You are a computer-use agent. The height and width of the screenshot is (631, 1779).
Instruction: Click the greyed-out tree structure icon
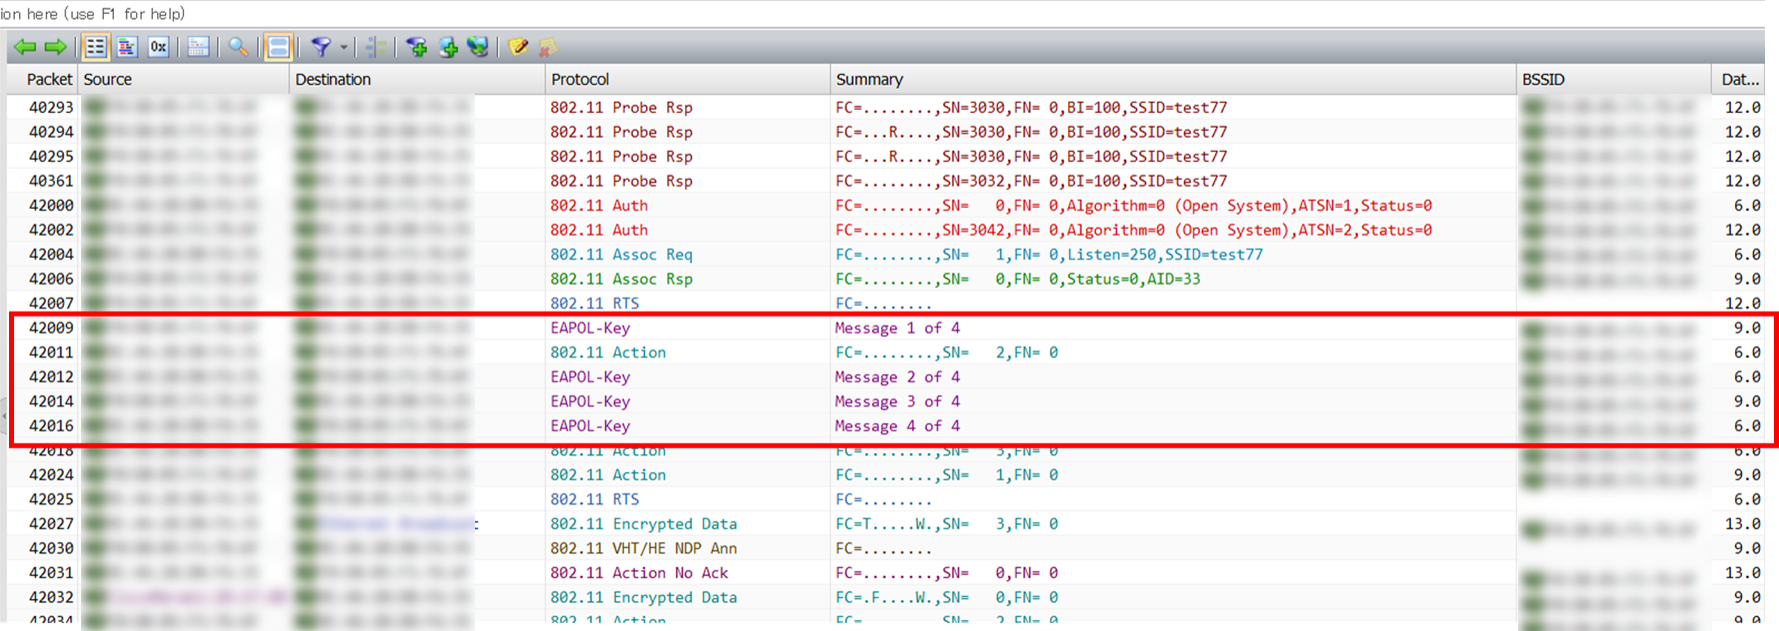click(x=376, y=47)
